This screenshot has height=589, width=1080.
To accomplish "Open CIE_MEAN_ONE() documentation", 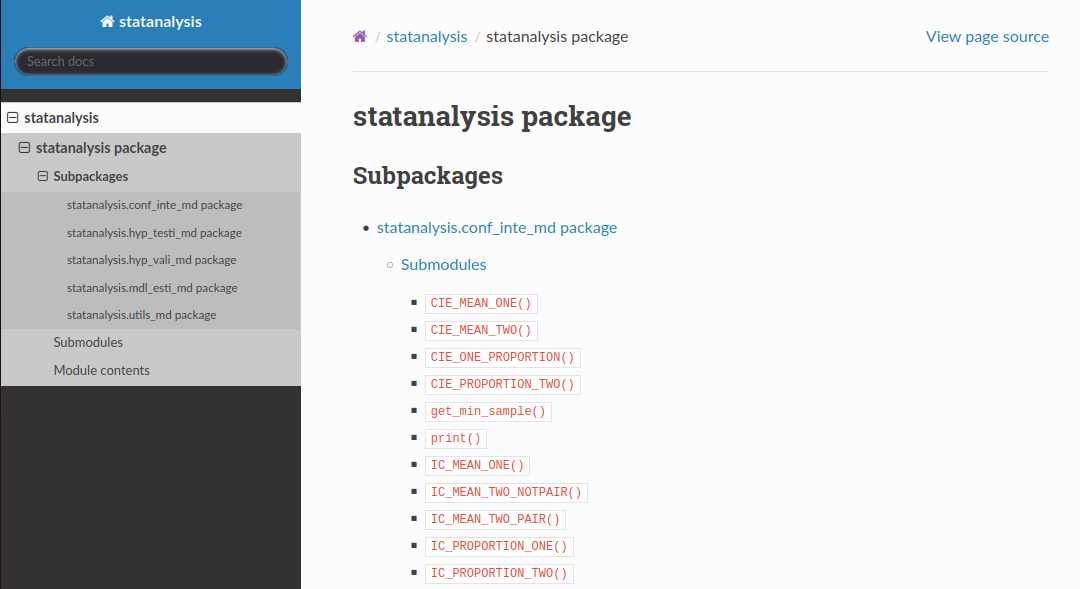I will coord(481,303).
